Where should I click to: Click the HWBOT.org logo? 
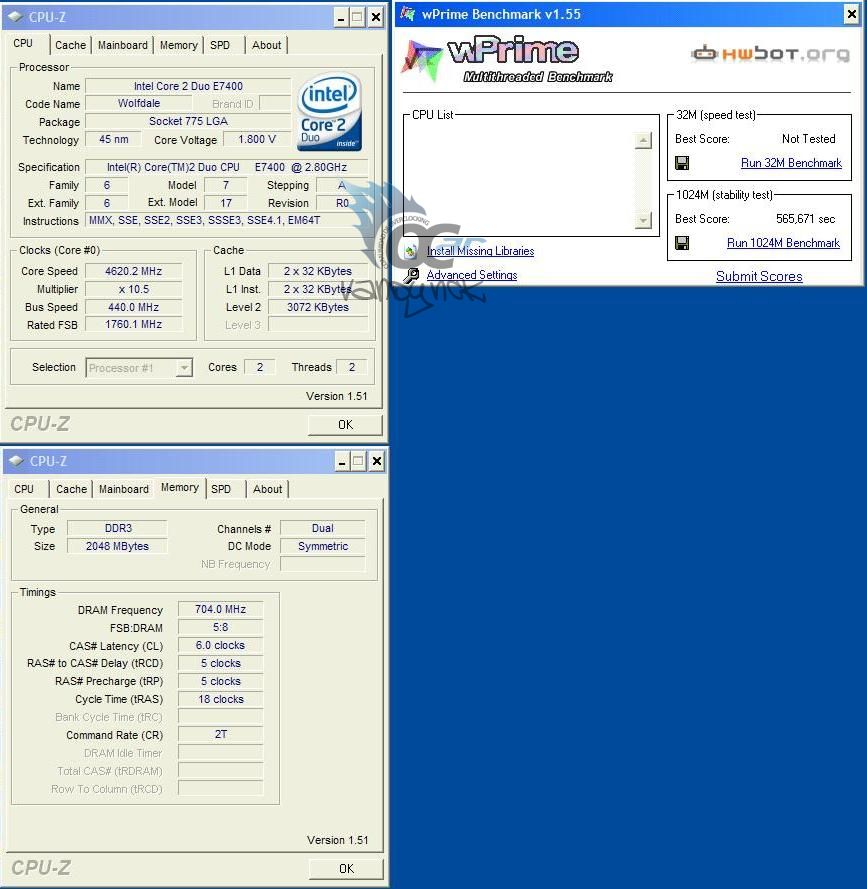pyautogui.click(x=770, y=53)
